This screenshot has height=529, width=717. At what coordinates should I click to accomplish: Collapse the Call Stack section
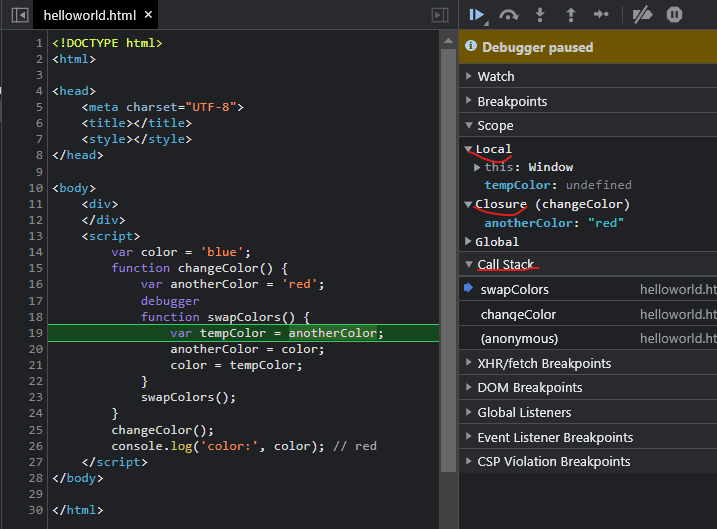[x=505, y=264]
